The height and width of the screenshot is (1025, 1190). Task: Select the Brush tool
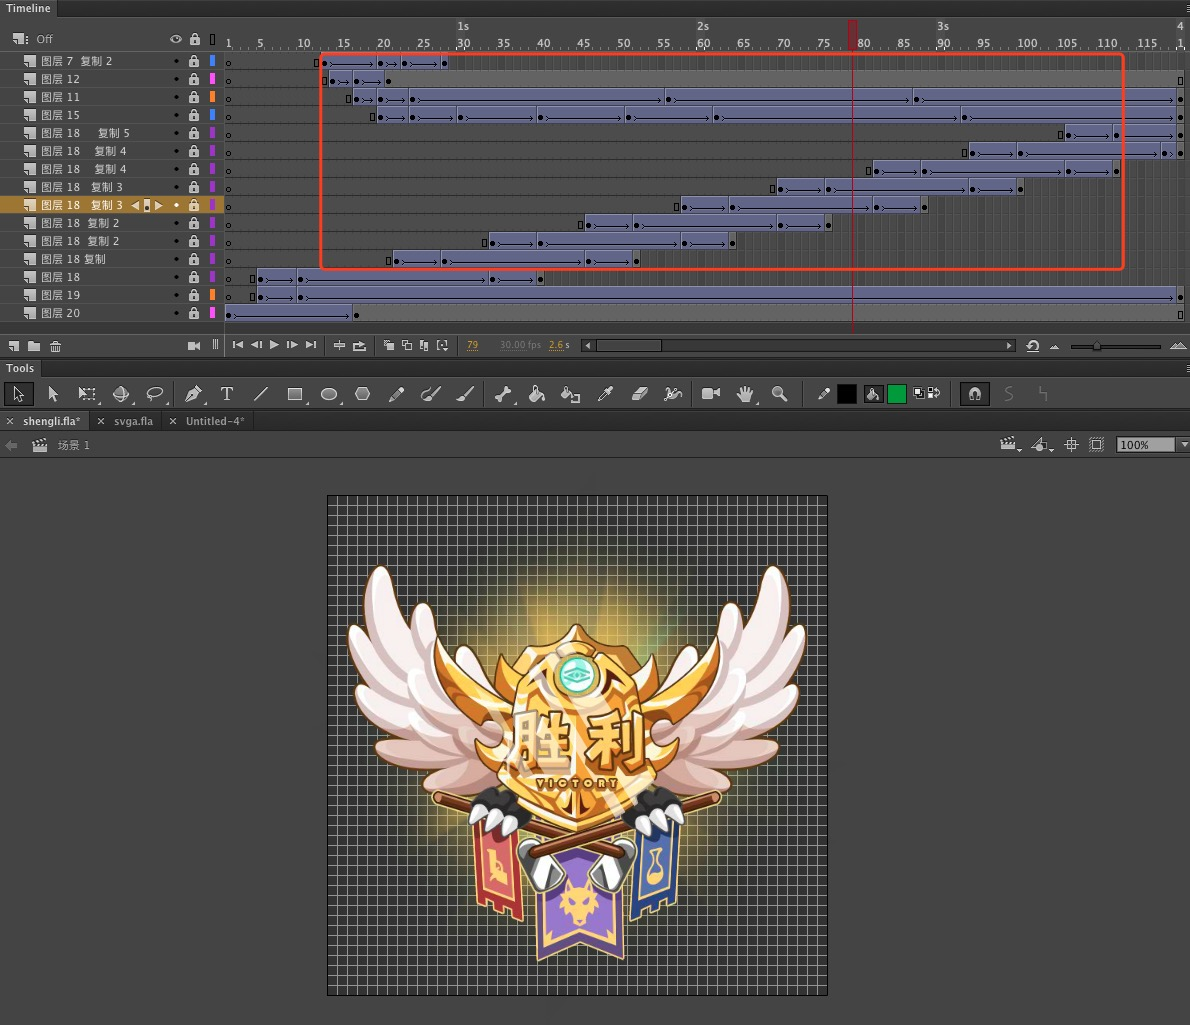(465, 394)
